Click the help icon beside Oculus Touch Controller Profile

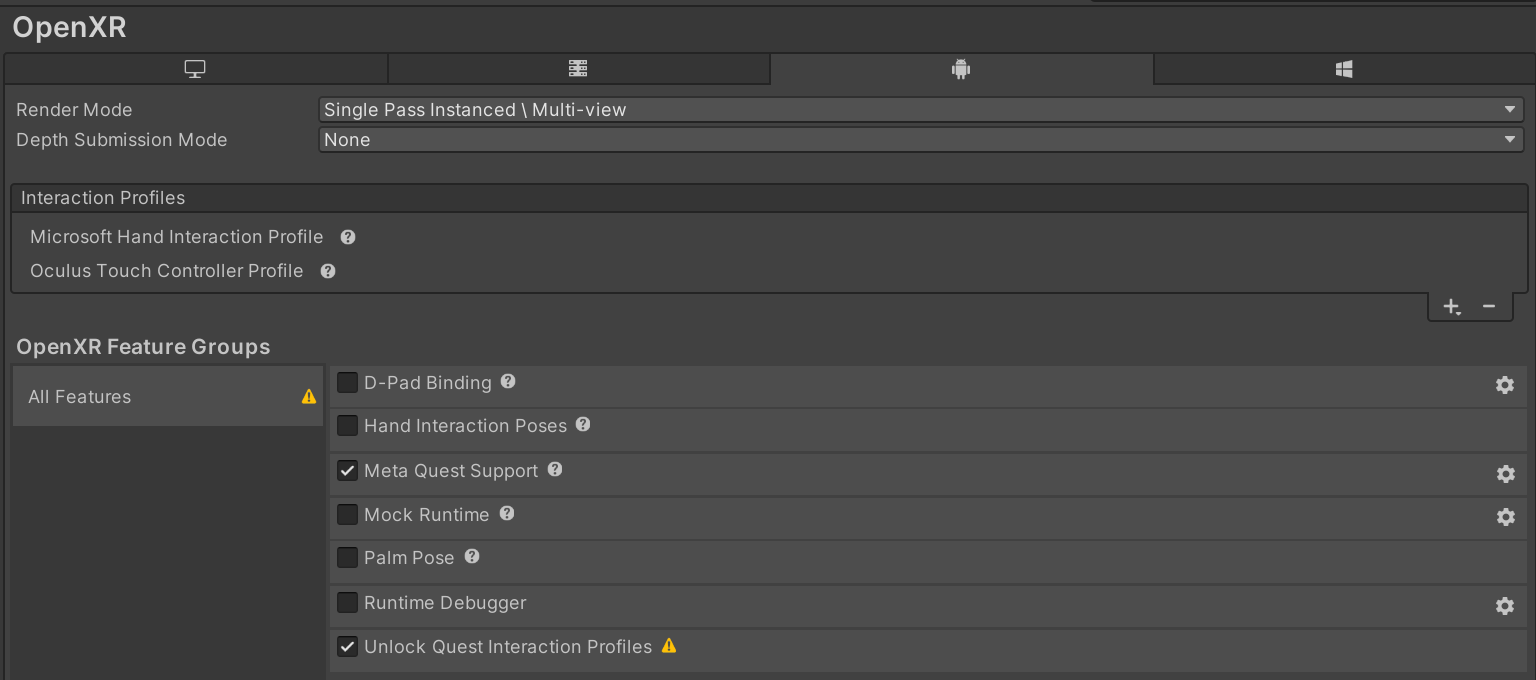tap(327, 271)
